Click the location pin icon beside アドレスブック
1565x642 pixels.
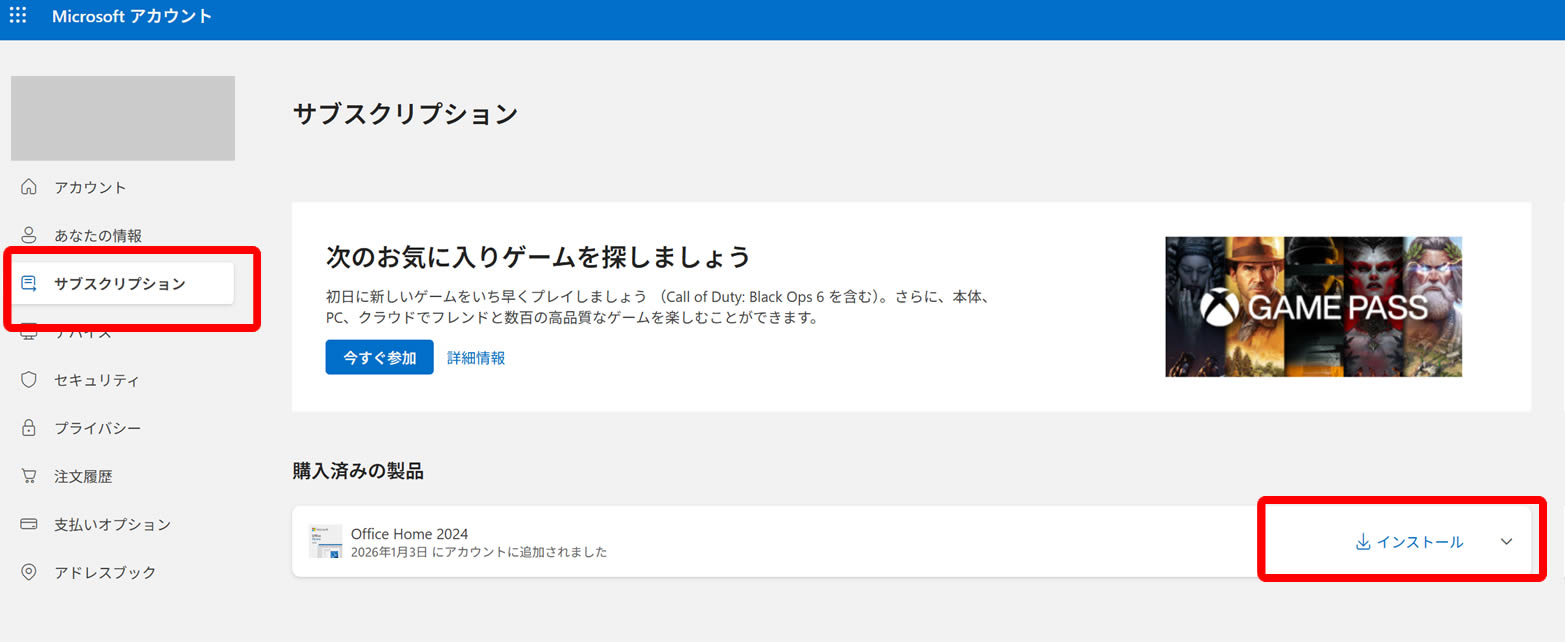tap(29, 572)
